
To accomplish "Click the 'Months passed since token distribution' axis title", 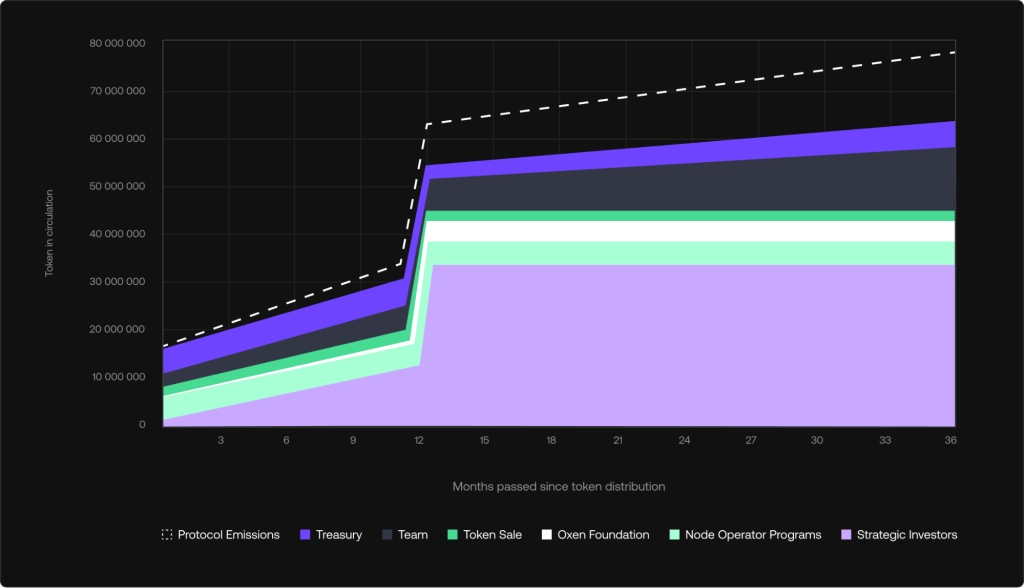I will coord(559,487).
